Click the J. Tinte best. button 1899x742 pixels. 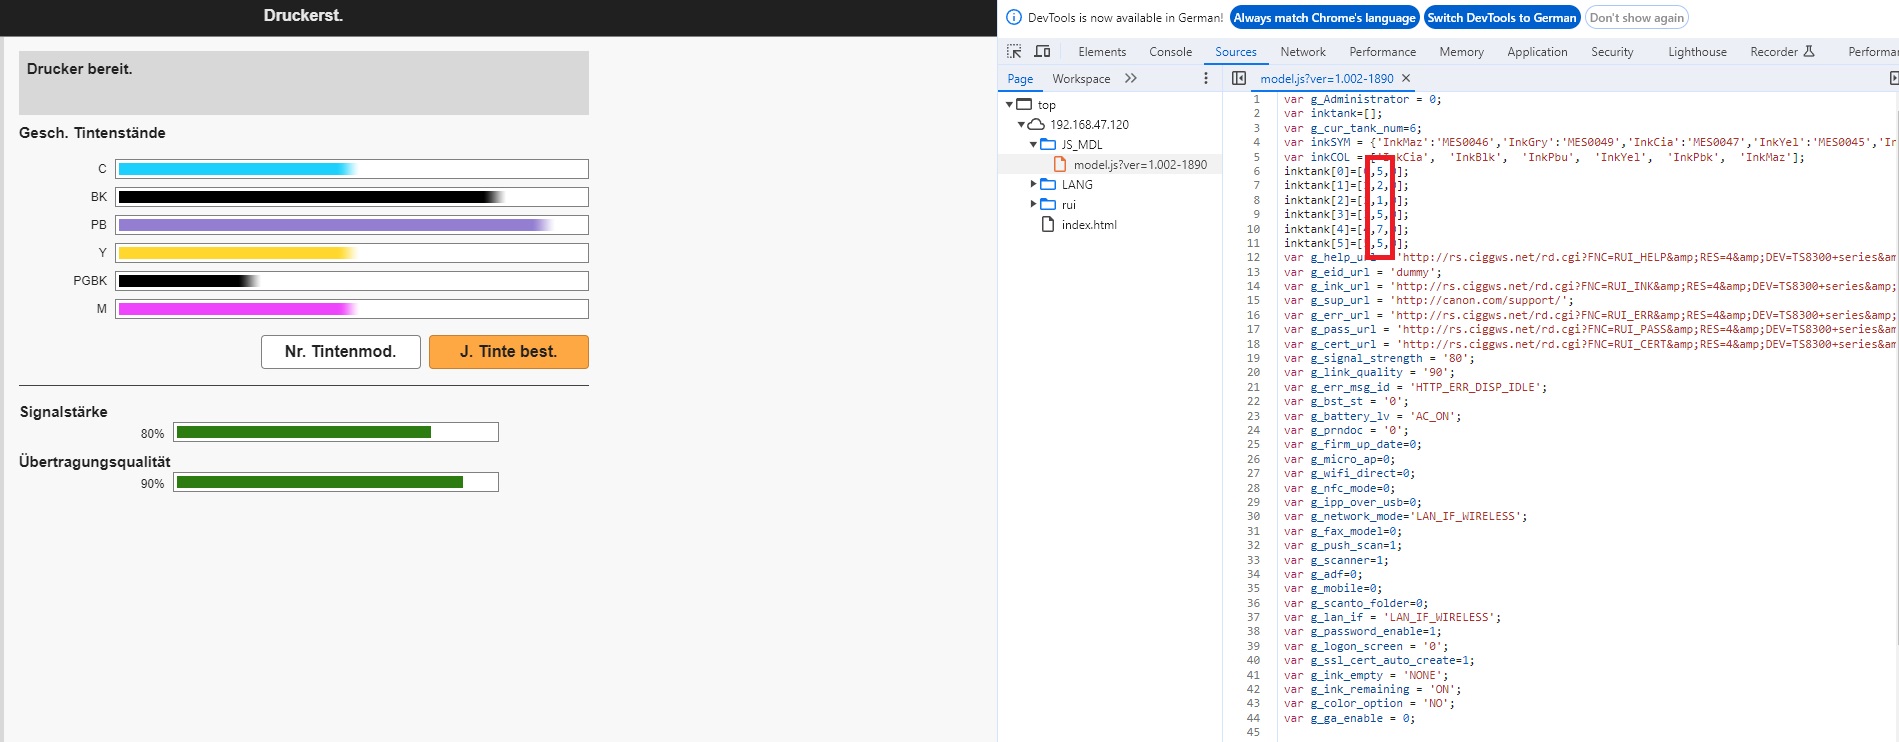508,351
